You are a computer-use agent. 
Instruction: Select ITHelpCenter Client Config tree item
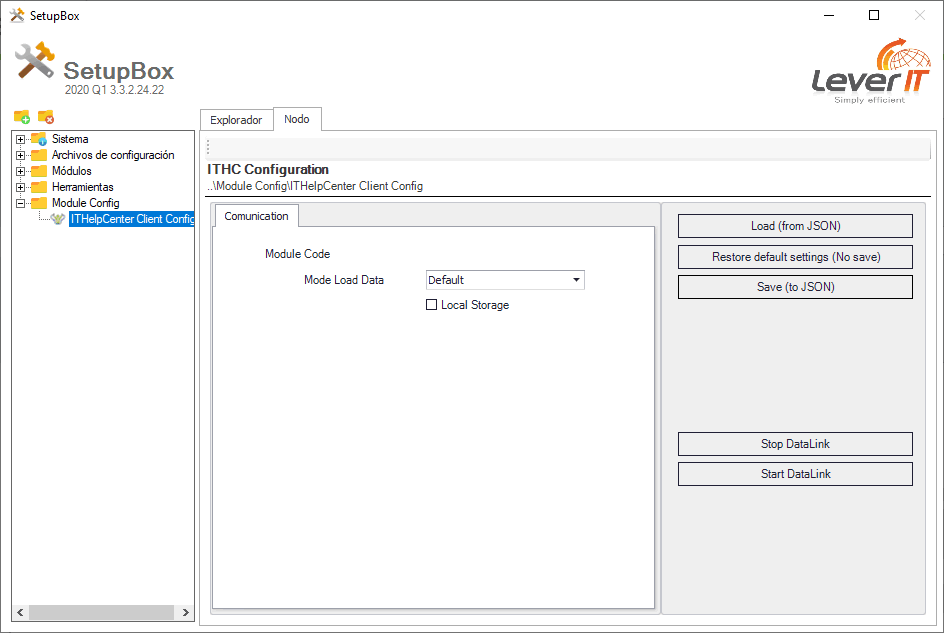point(132,219)
